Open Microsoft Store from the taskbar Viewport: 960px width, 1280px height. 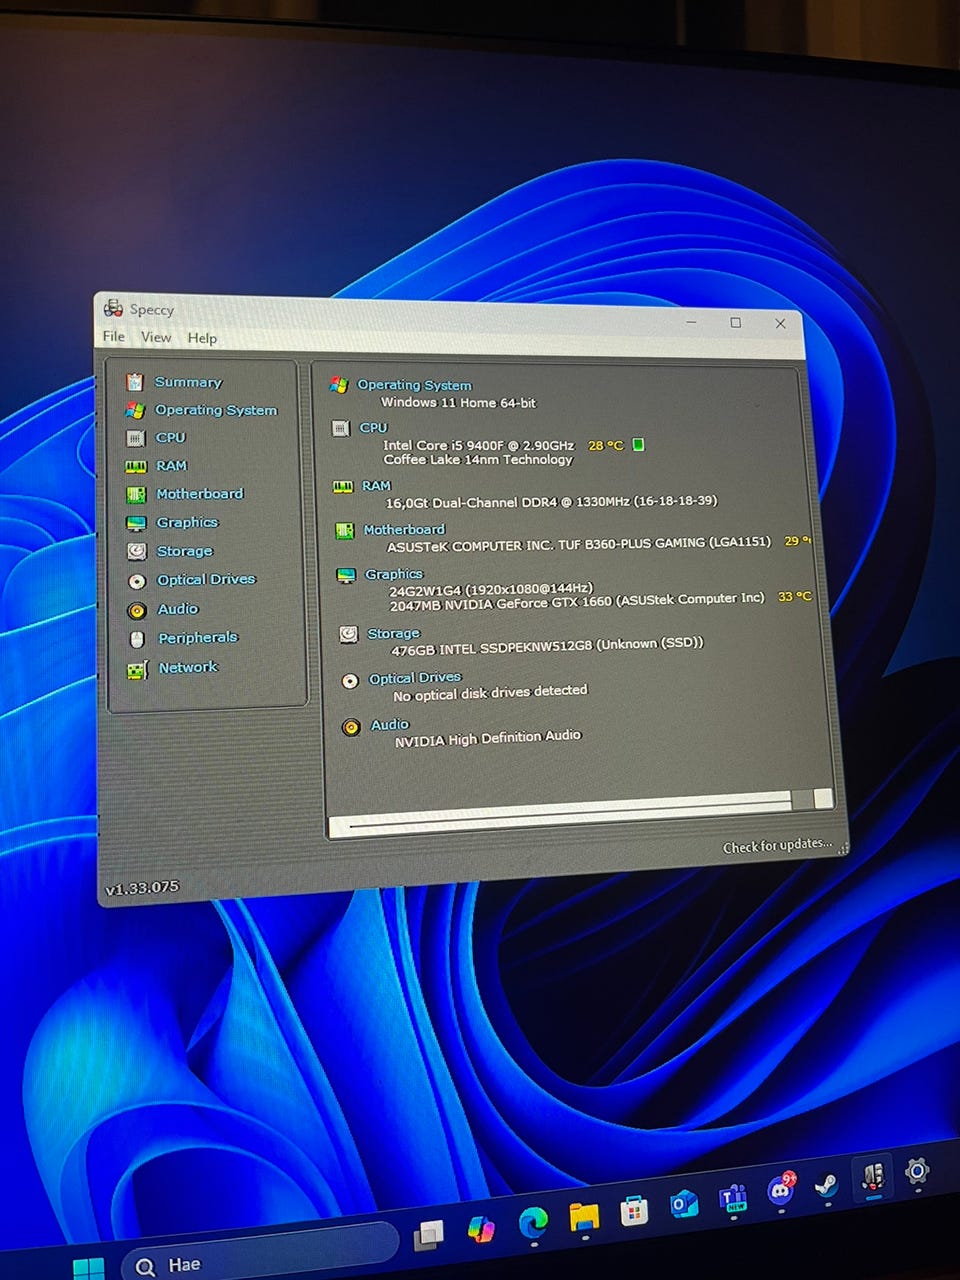(x=633, y=1210)
